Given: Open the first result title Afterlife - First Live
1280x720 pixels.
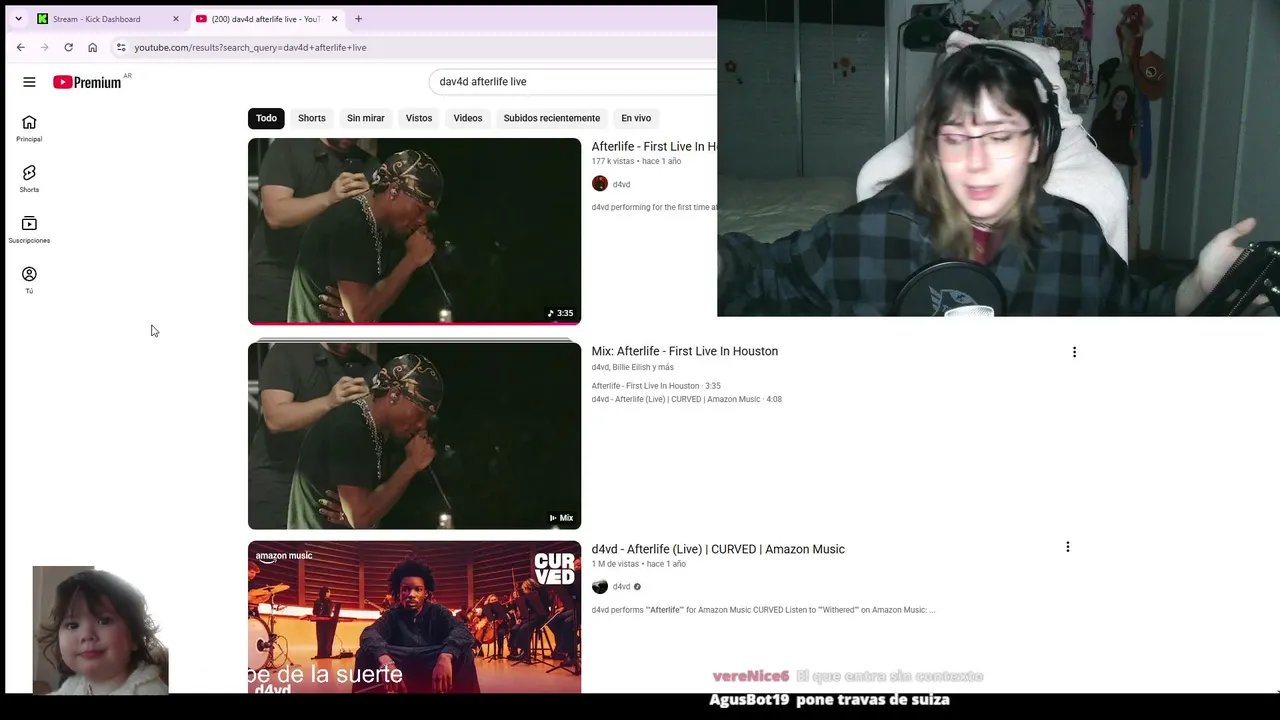Looking at the screenshot, I should (x=654, y=147).
